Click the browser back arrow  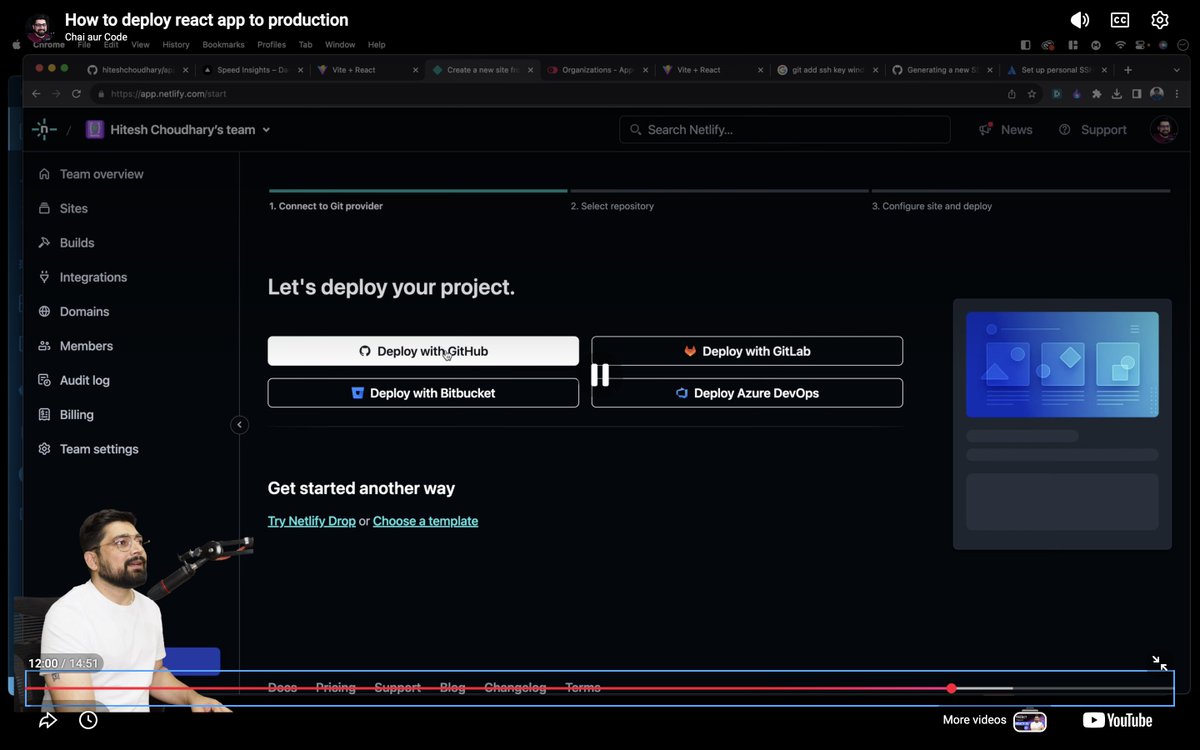36,94
